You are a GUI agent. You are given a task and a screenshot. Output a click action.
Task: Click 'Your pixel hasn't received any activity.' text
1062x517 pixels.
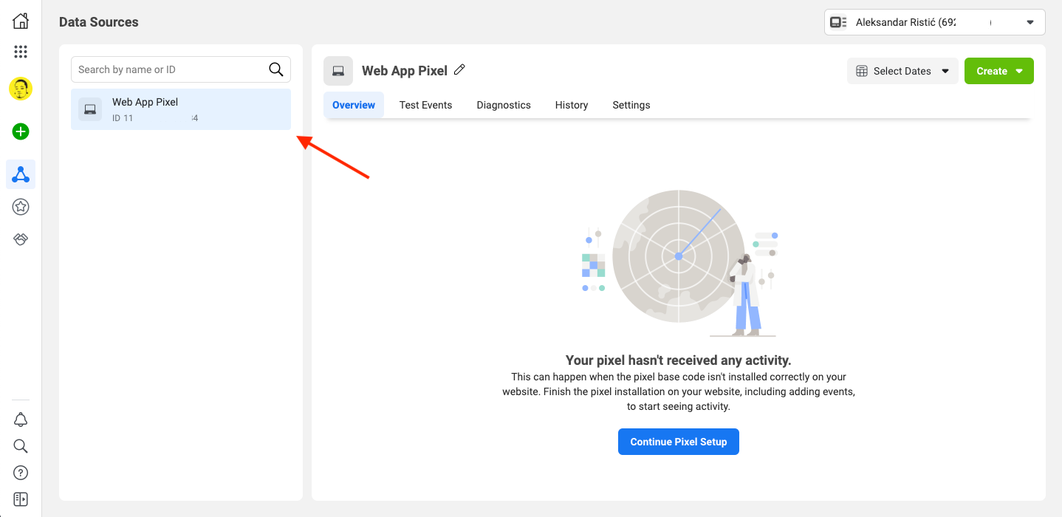[x=678, y=360]
